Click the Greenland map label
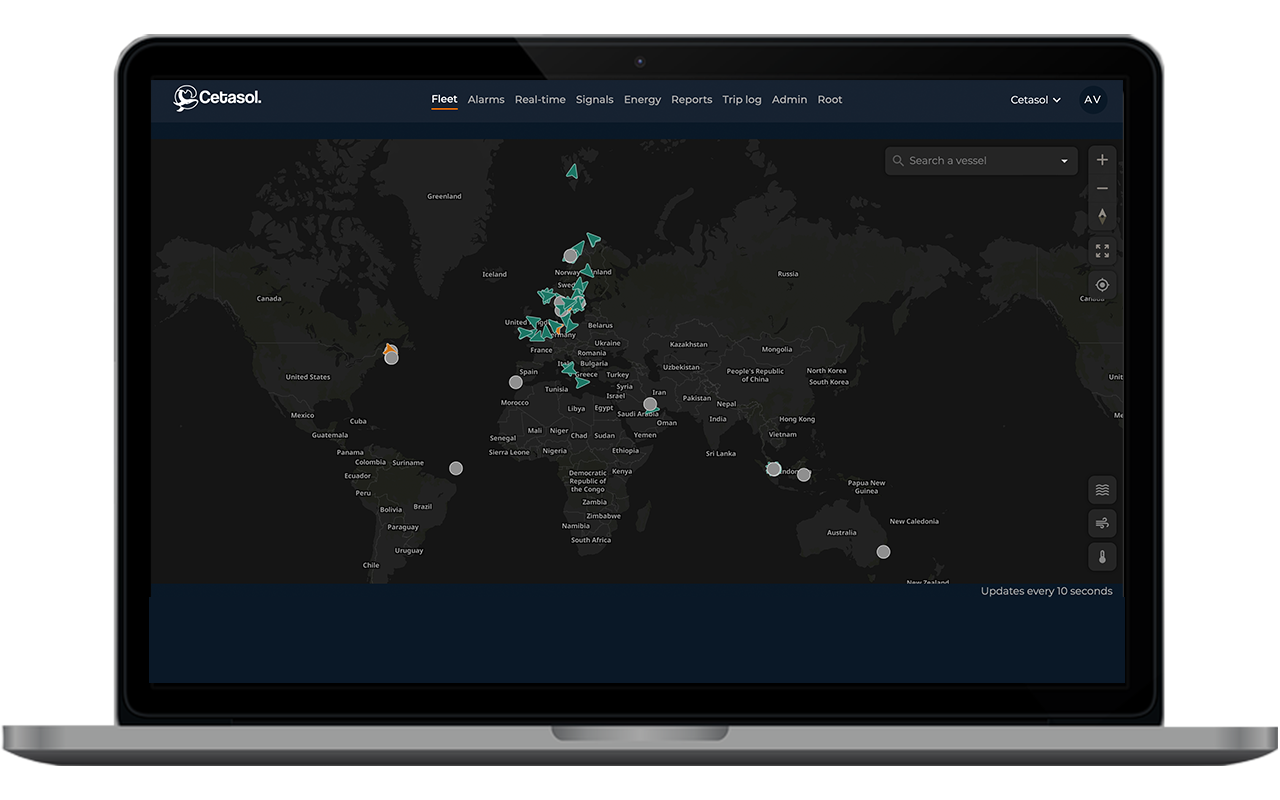Viewport: 1280px width, 800px height. click(x=444, y=196)
